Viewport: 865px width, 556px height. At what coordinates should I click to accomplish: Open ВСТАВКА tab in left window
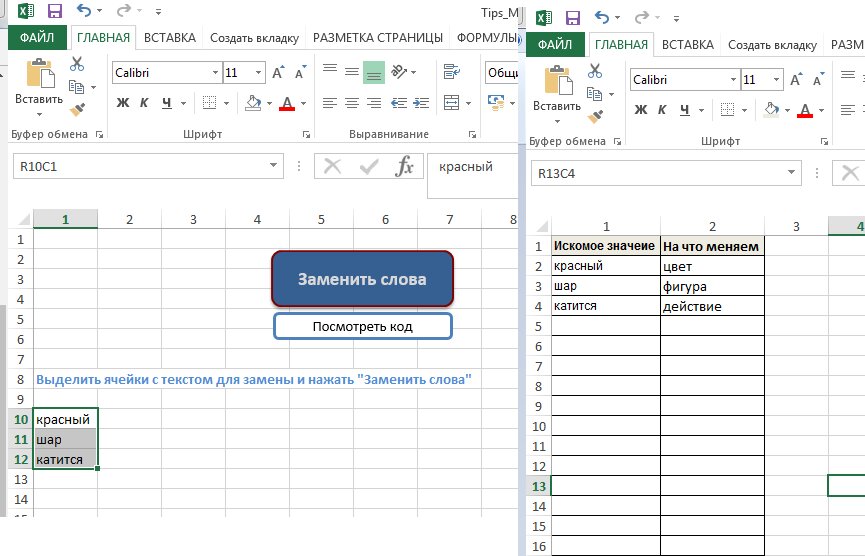[x=170, y=38]
